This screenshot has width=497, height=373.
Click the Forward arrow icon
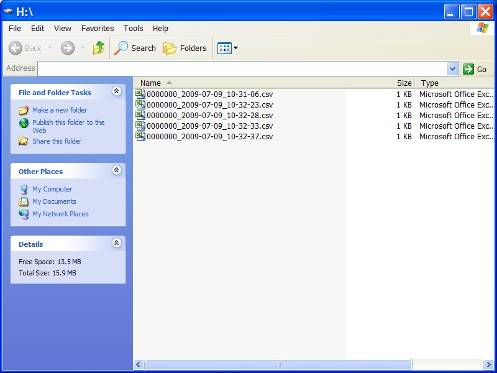coord(68,48)
